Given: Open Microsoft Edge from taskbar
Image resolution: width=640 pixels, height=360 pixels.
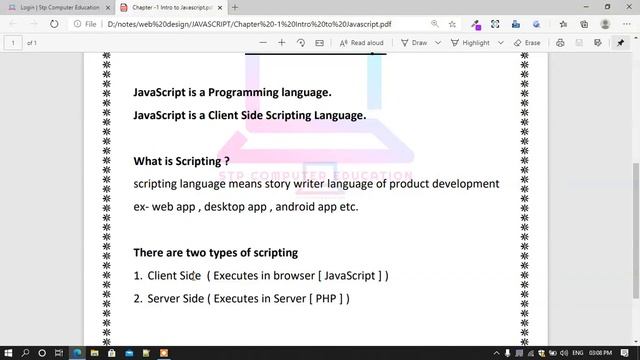Looking at the screenshot, I should pos(77,353).
